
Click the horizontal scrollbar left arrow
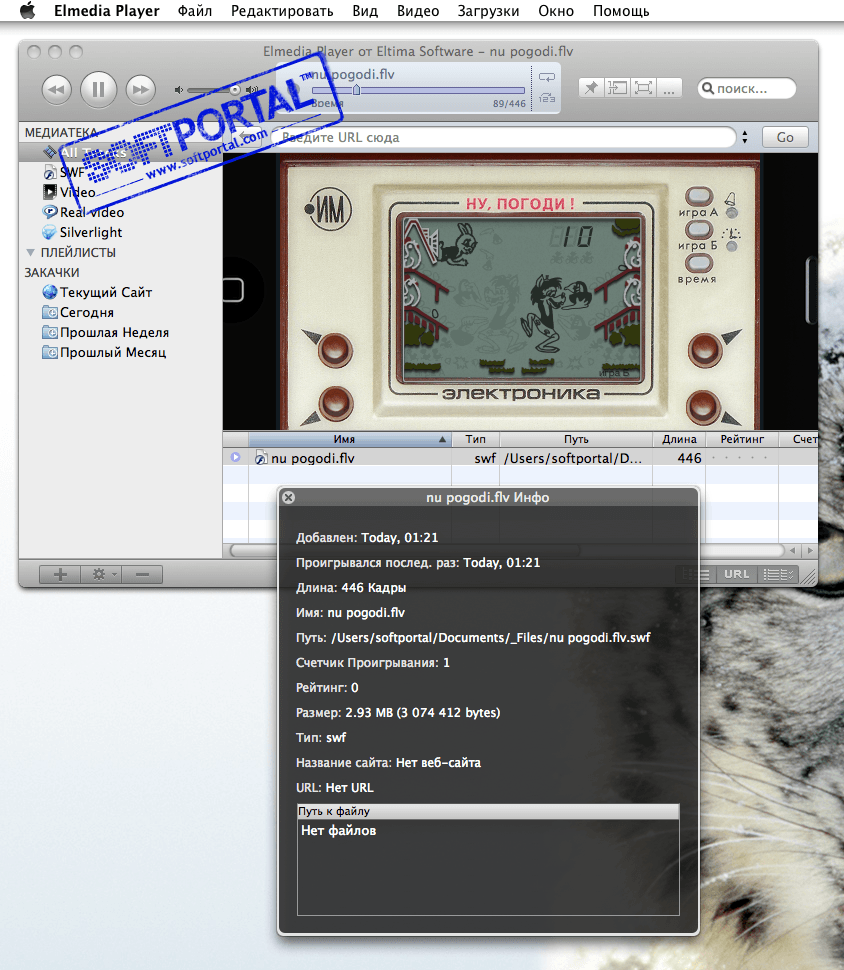point(793,550)
